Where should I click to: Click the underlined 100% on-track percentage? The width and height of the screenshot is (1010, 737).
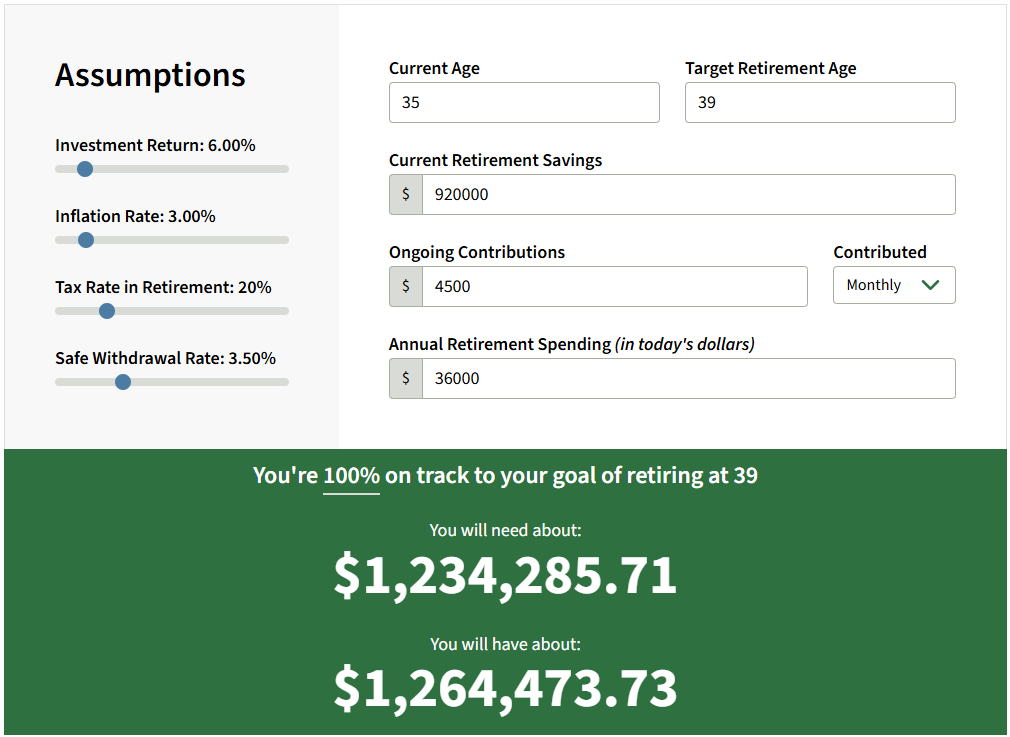coord(351,476)
